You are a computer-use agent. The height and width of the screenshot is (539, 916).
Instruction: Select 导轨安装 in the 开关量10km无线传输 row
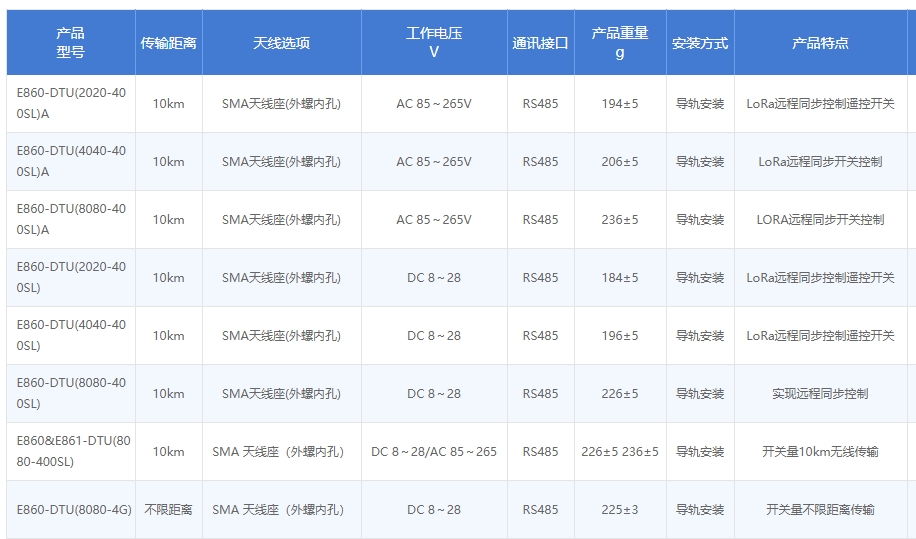pos(700,451)
